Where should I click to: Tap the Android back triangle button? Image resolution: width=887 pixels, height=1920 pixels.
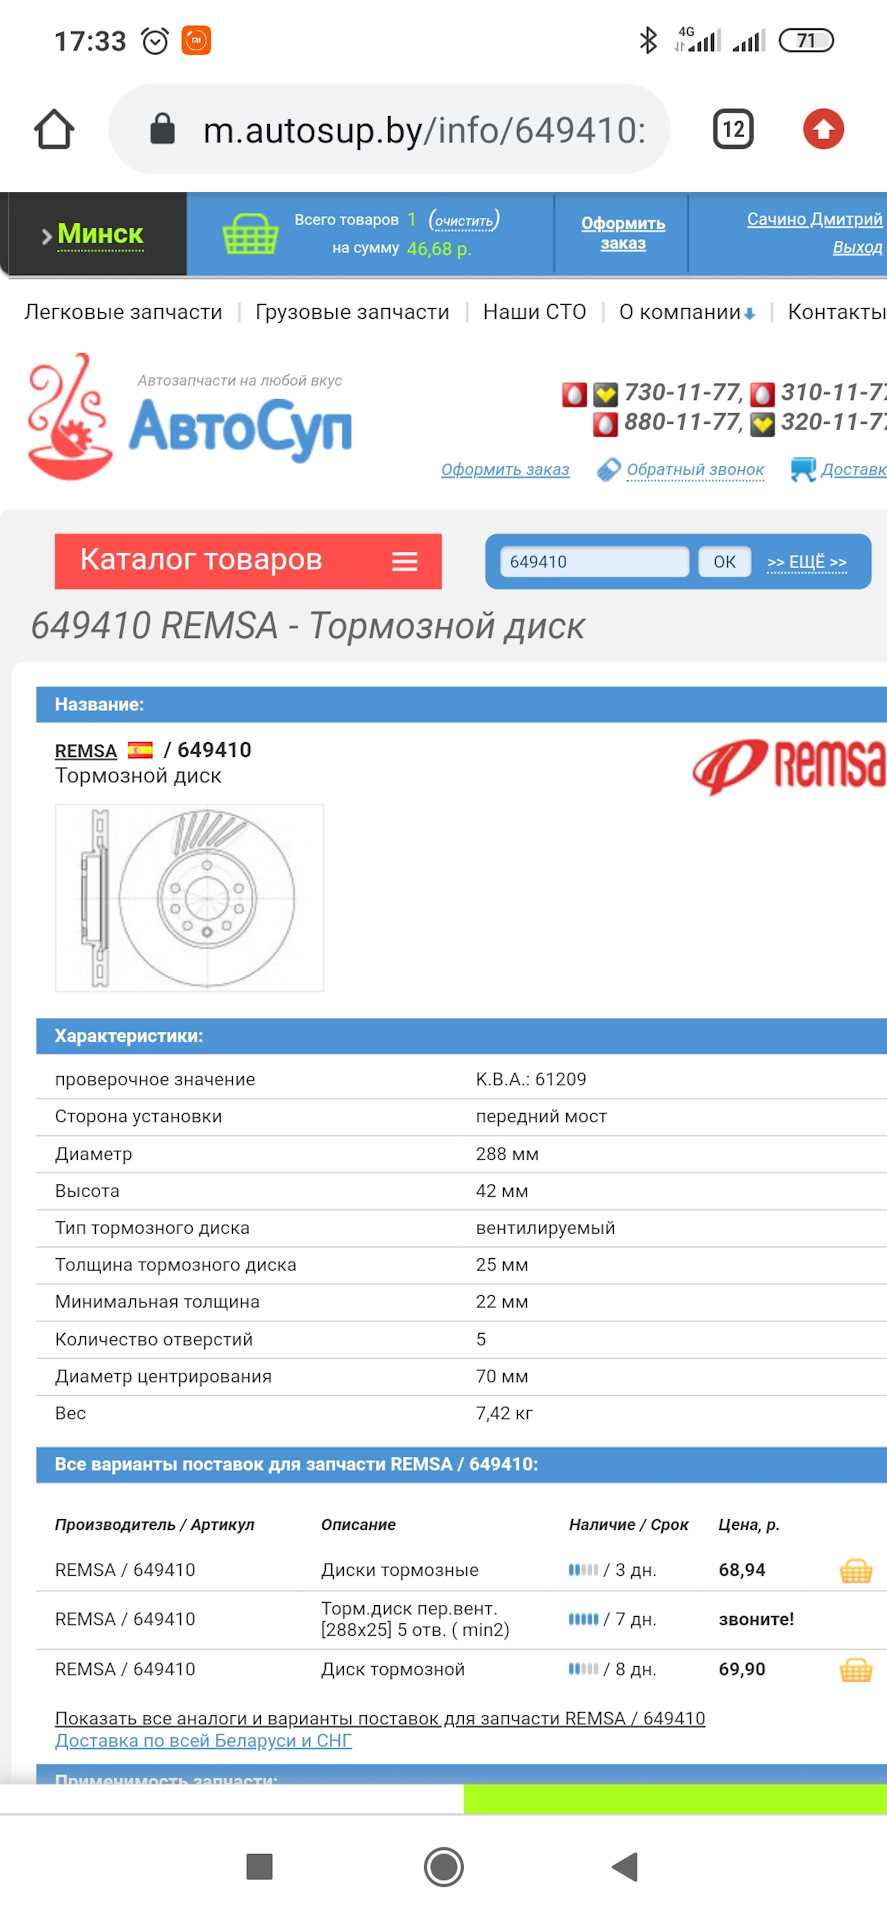pyautogui.click(x=625, y=1866)
